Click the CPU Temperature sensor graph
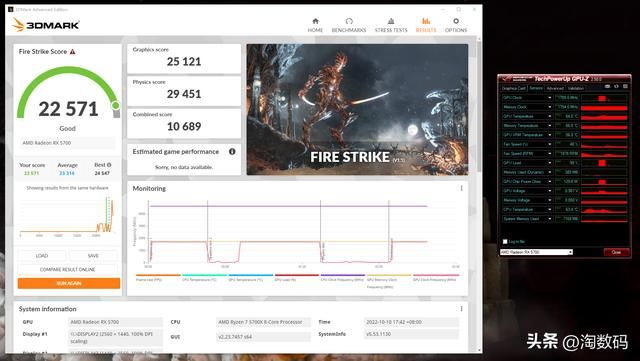640x361 pixels. click(x=604, y=209)
